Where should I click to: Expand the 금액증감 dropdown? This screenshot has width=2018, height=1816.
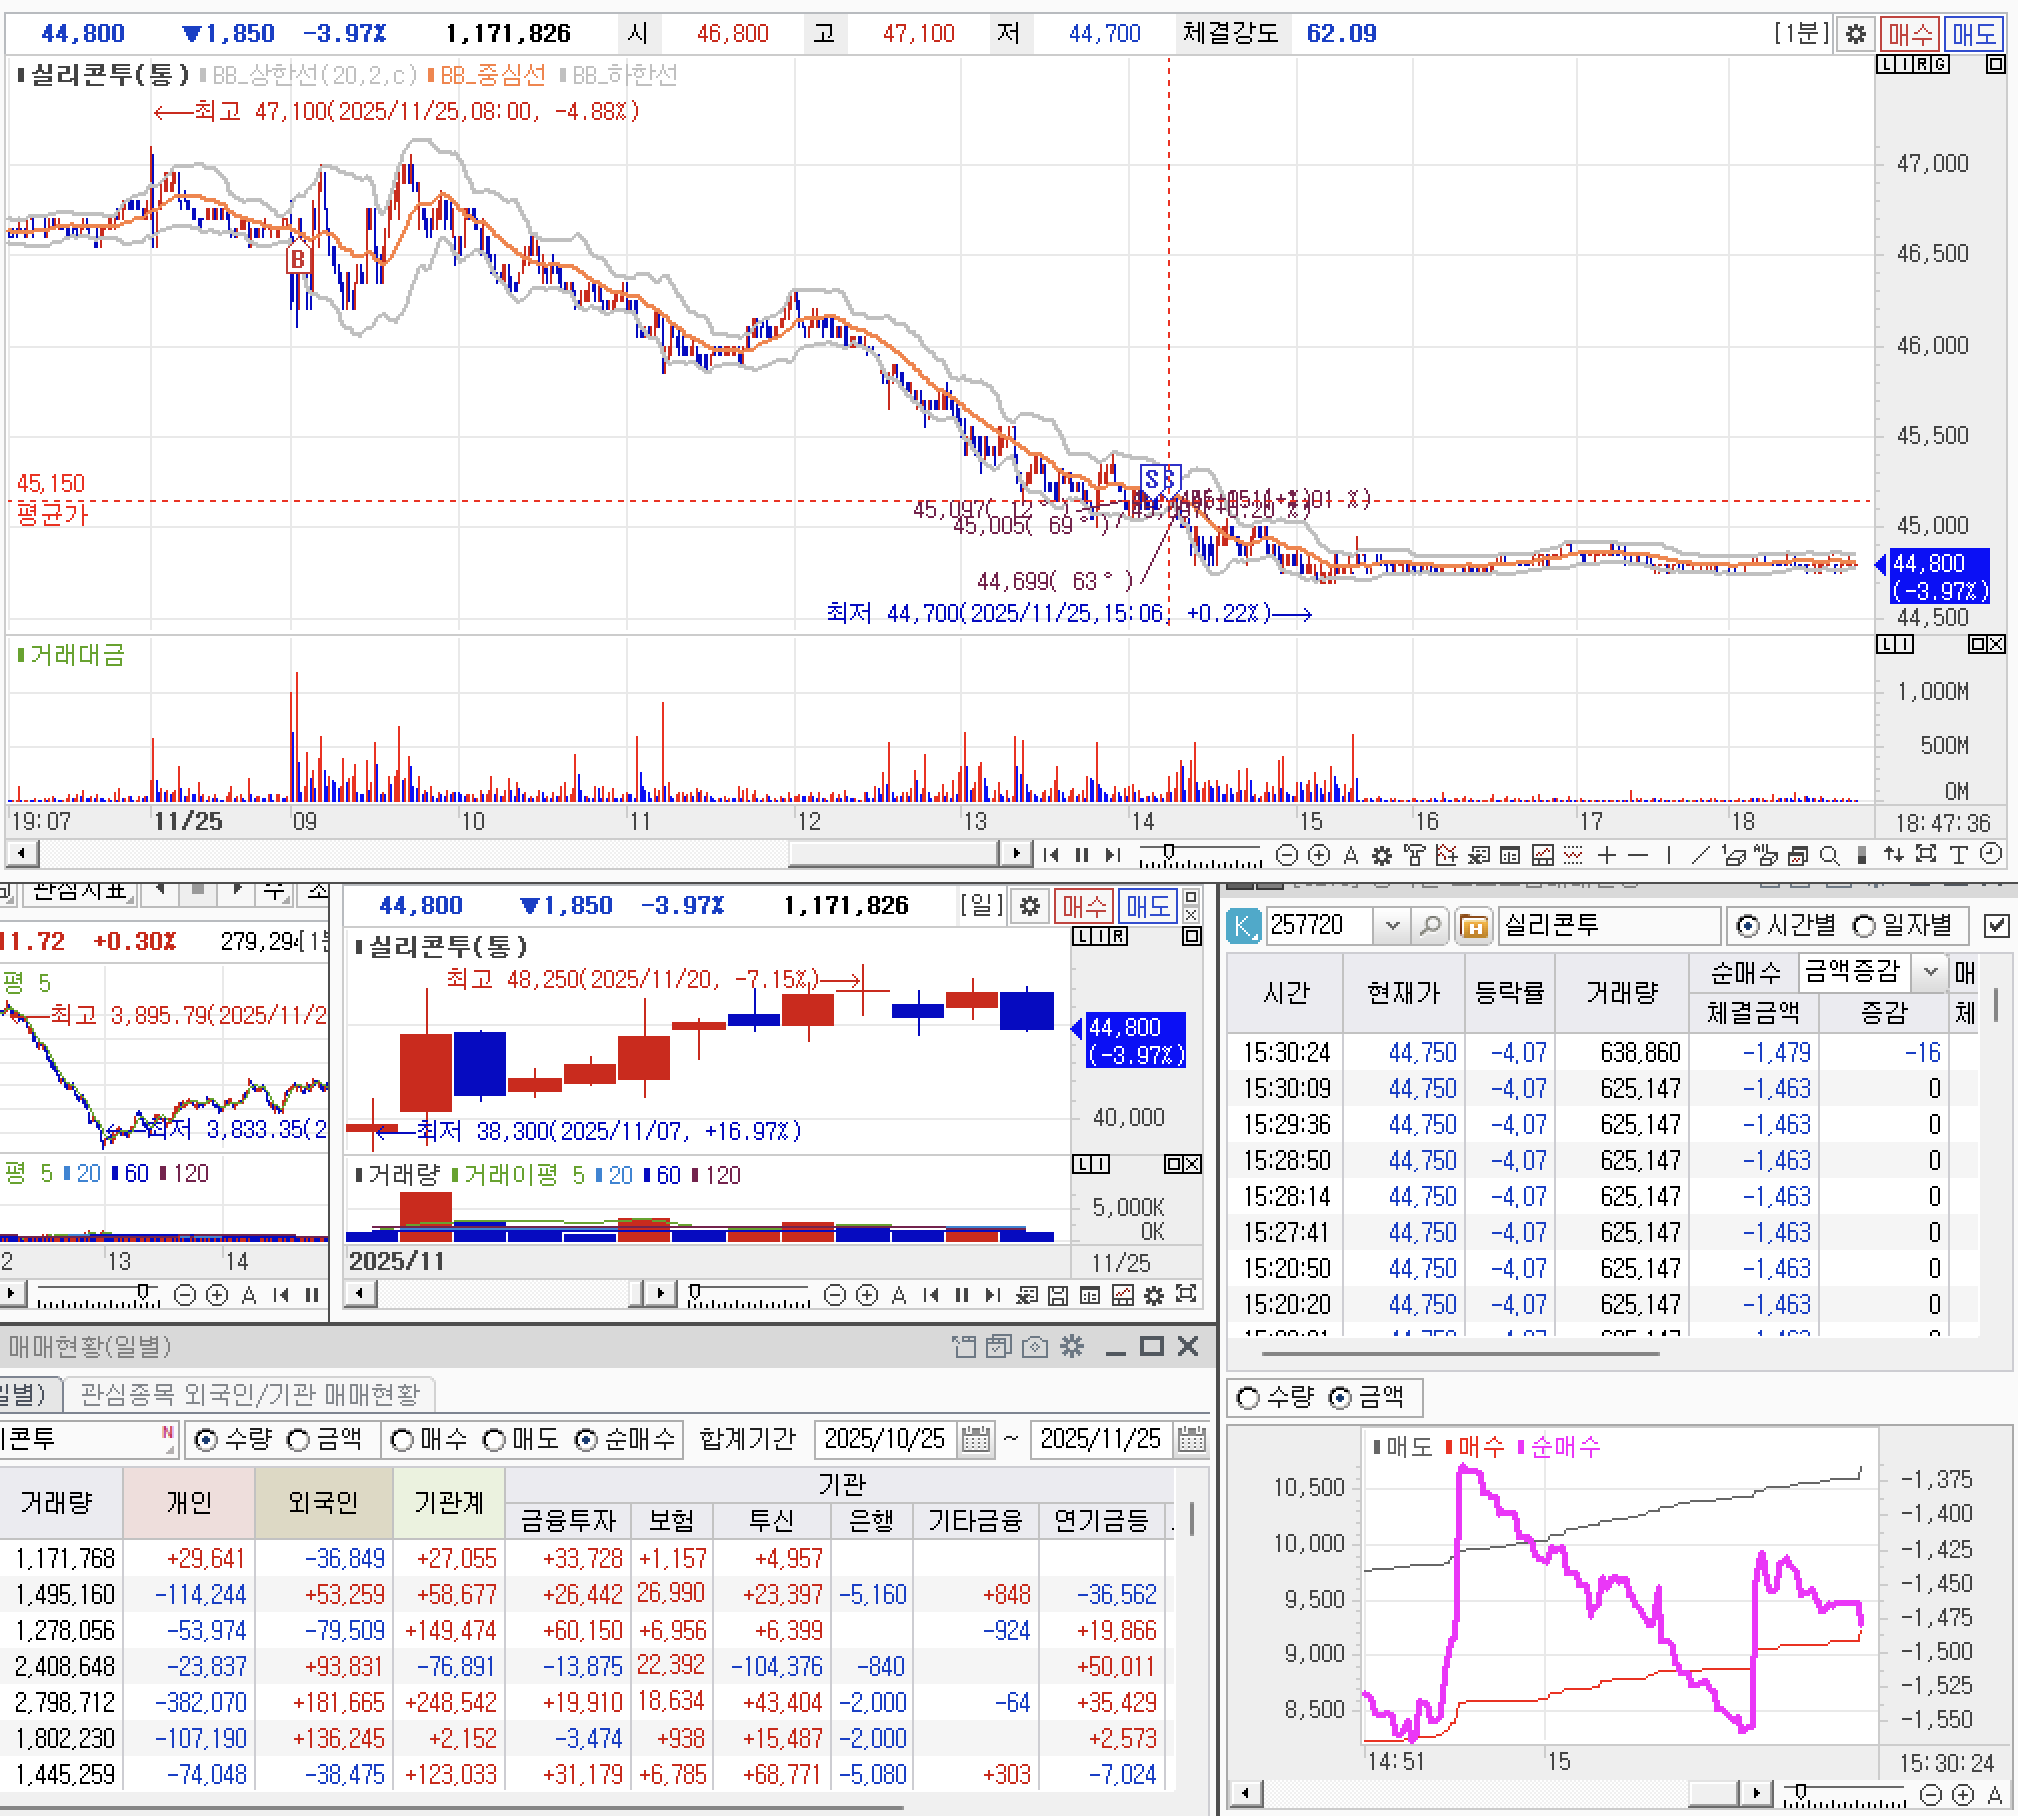coord(1931,971)
